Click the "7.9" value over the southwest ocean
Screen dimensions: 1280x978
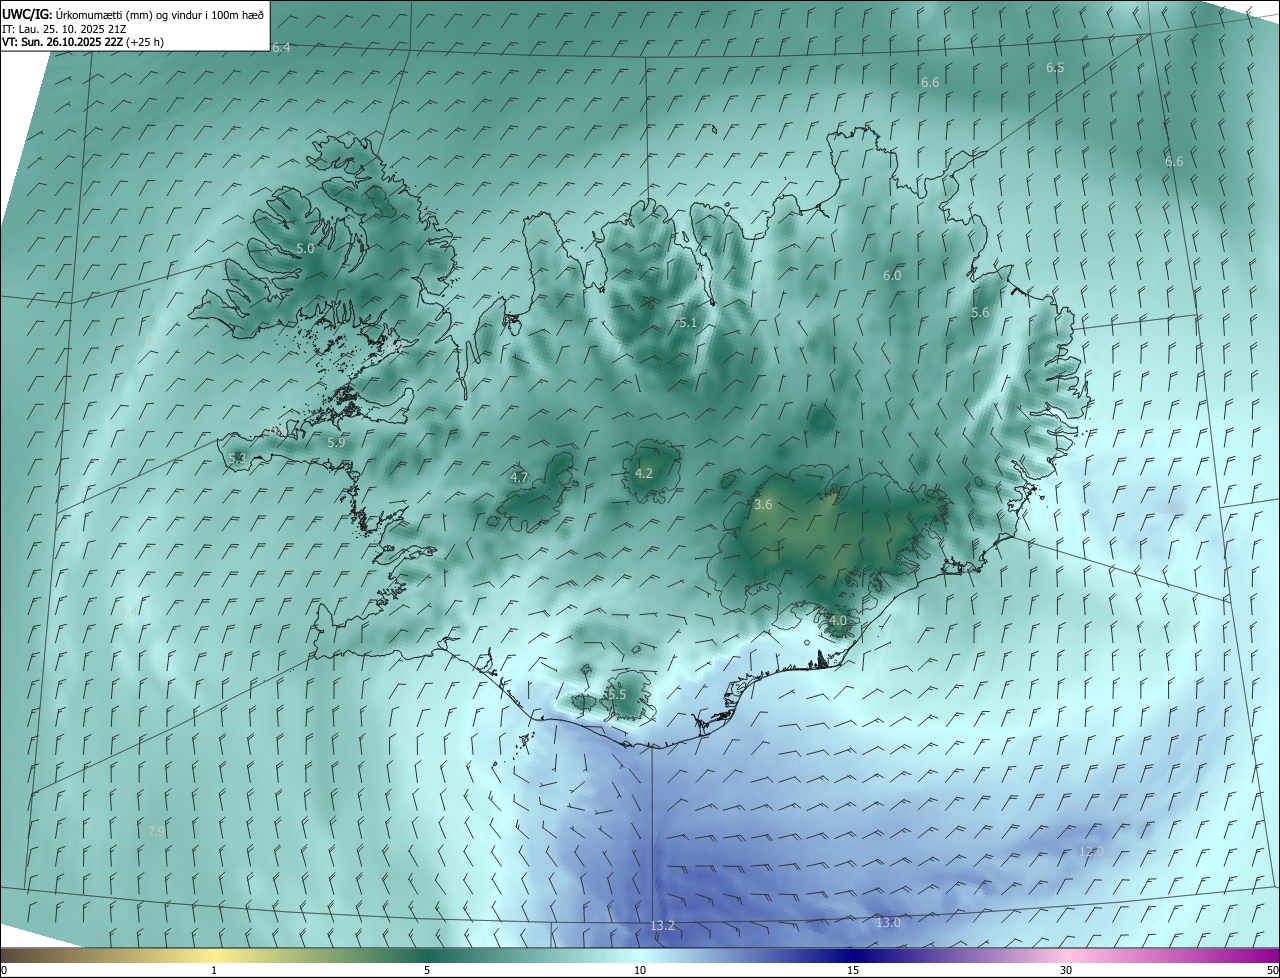[x=156, y=832]
